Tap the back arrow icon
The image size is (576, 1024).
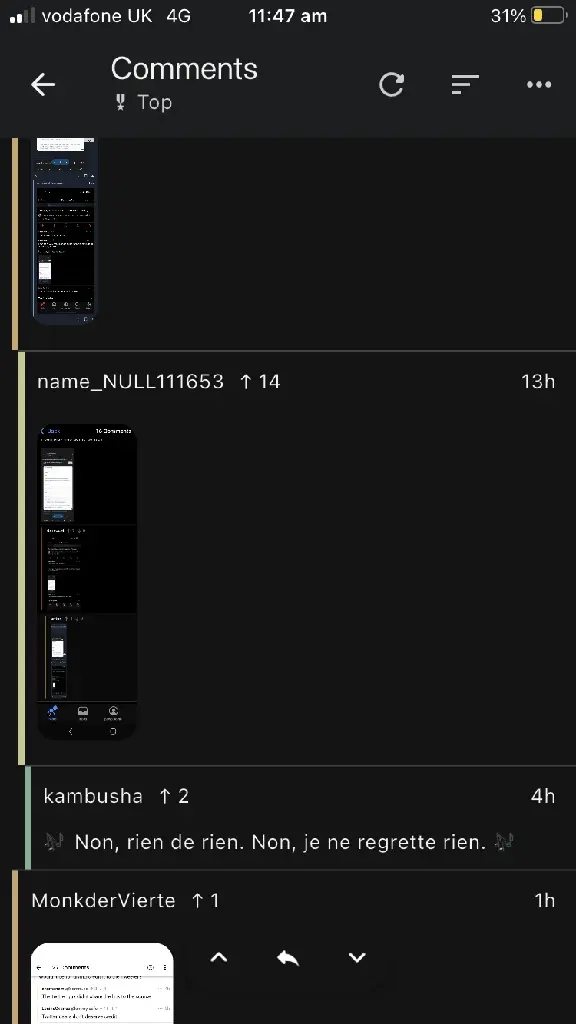[x=43, y=84]
